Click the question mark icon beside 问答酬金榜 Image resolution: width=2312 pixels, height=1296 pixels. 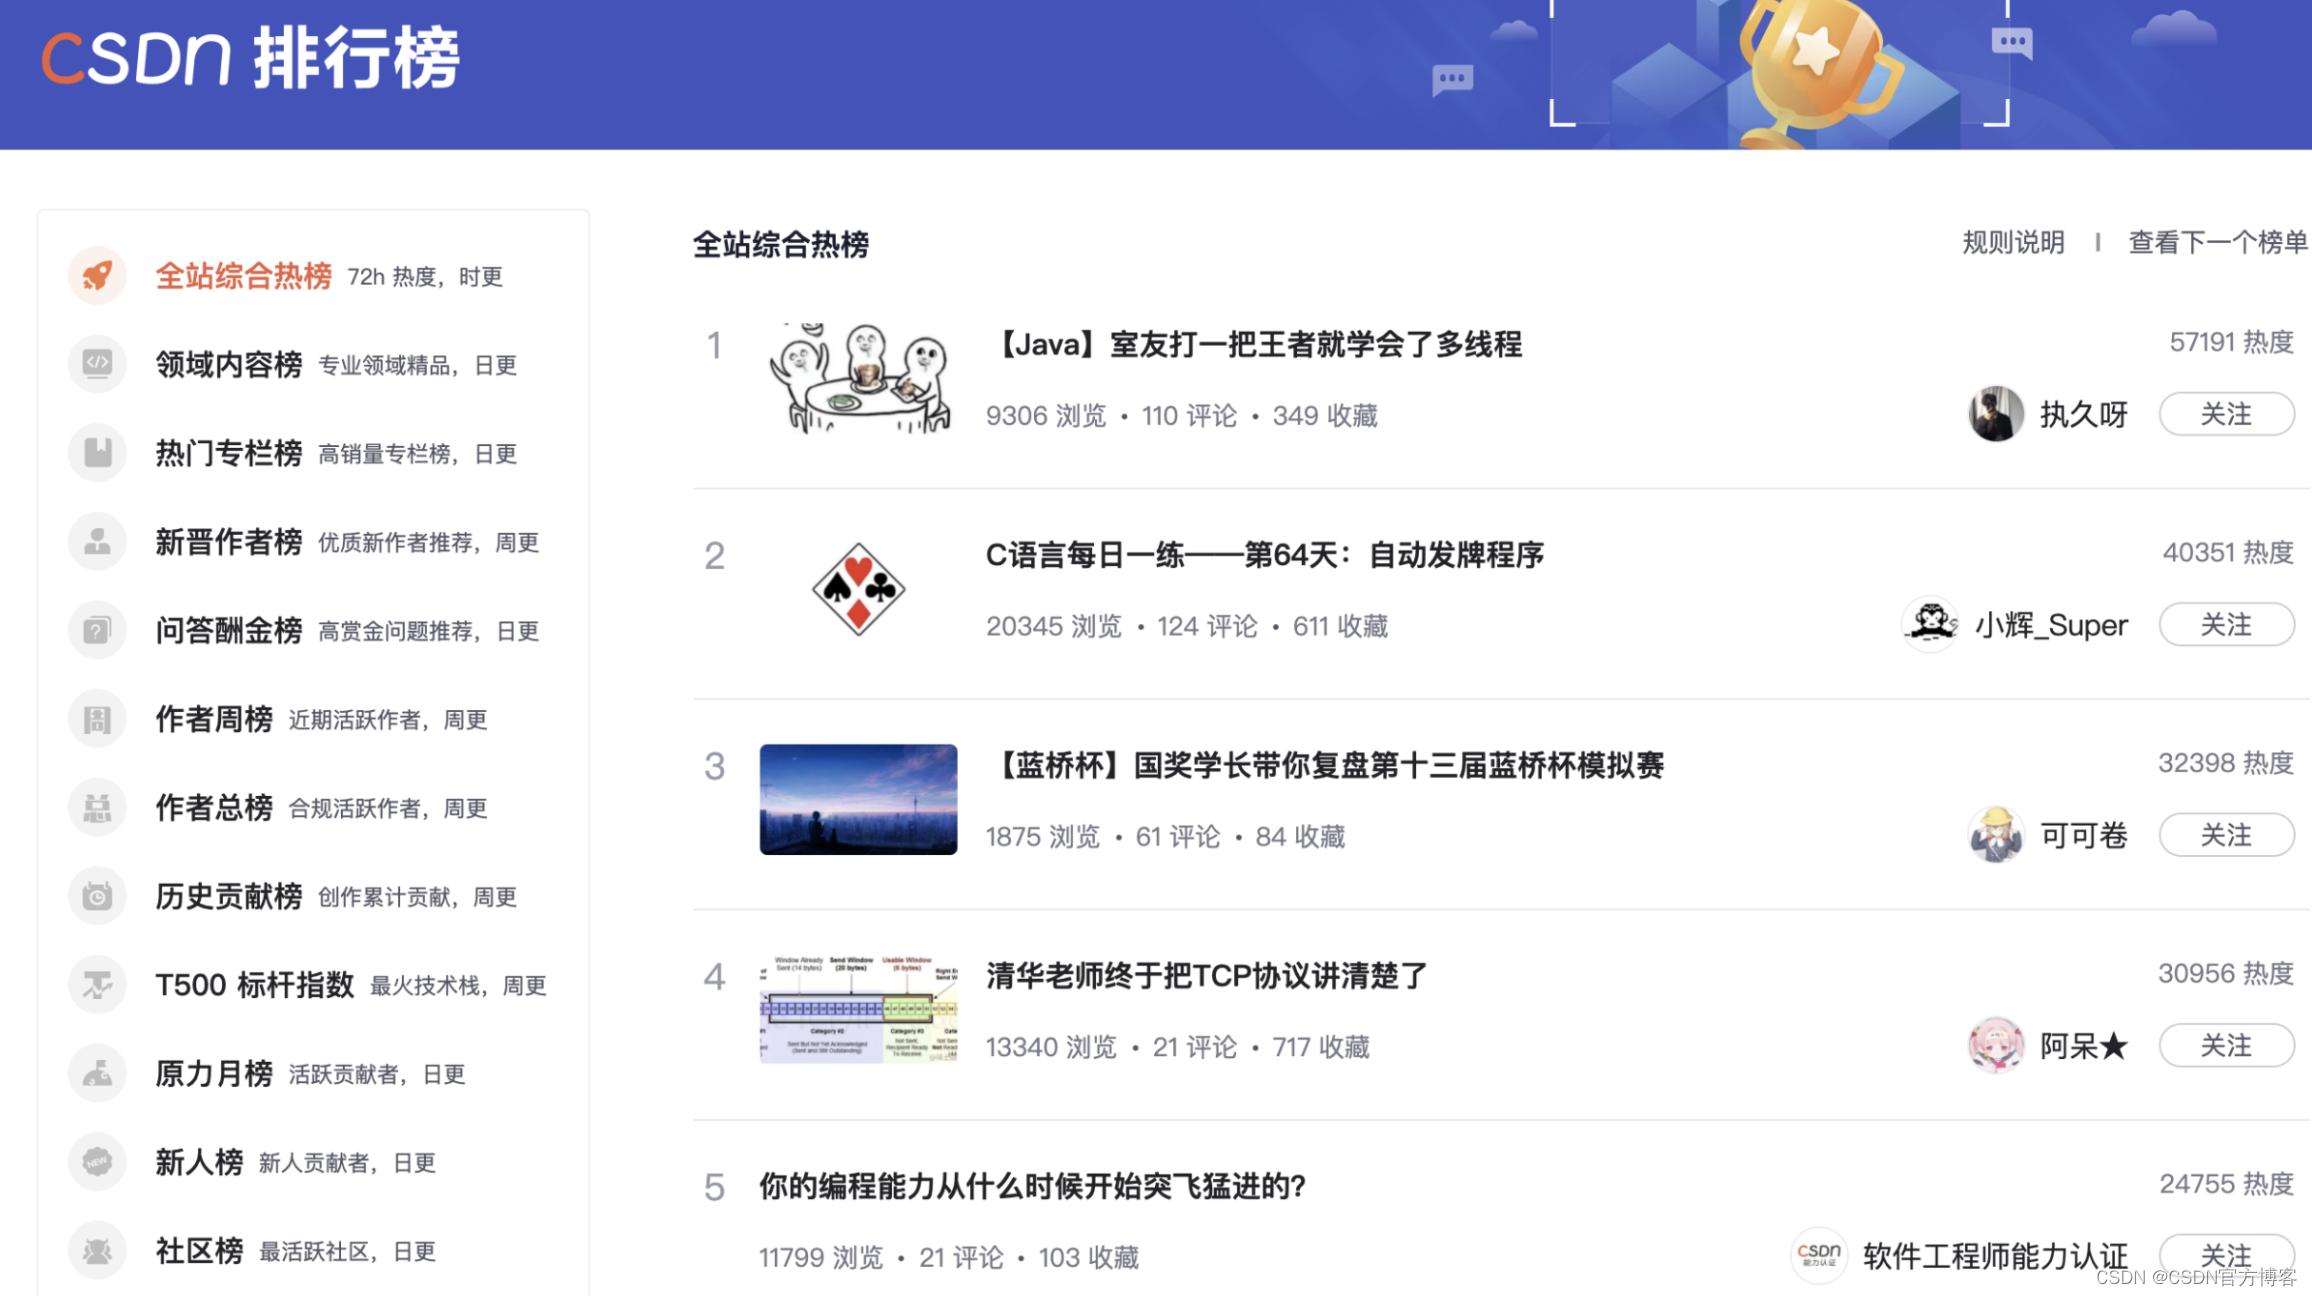pyautogui.click(x=97, y=630)
